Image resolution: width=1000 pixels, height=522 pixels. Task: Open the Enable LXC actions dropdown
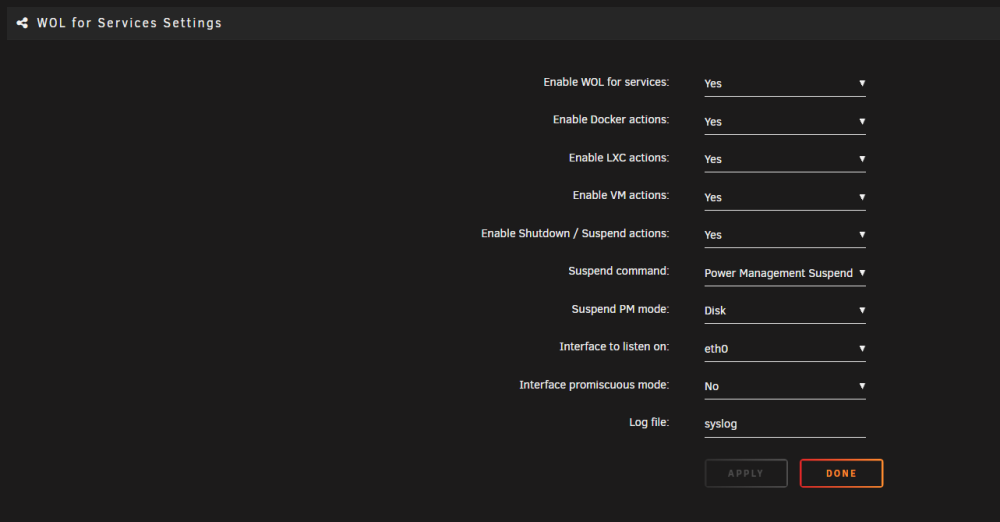pyautogui.click(x=784, y=159)
